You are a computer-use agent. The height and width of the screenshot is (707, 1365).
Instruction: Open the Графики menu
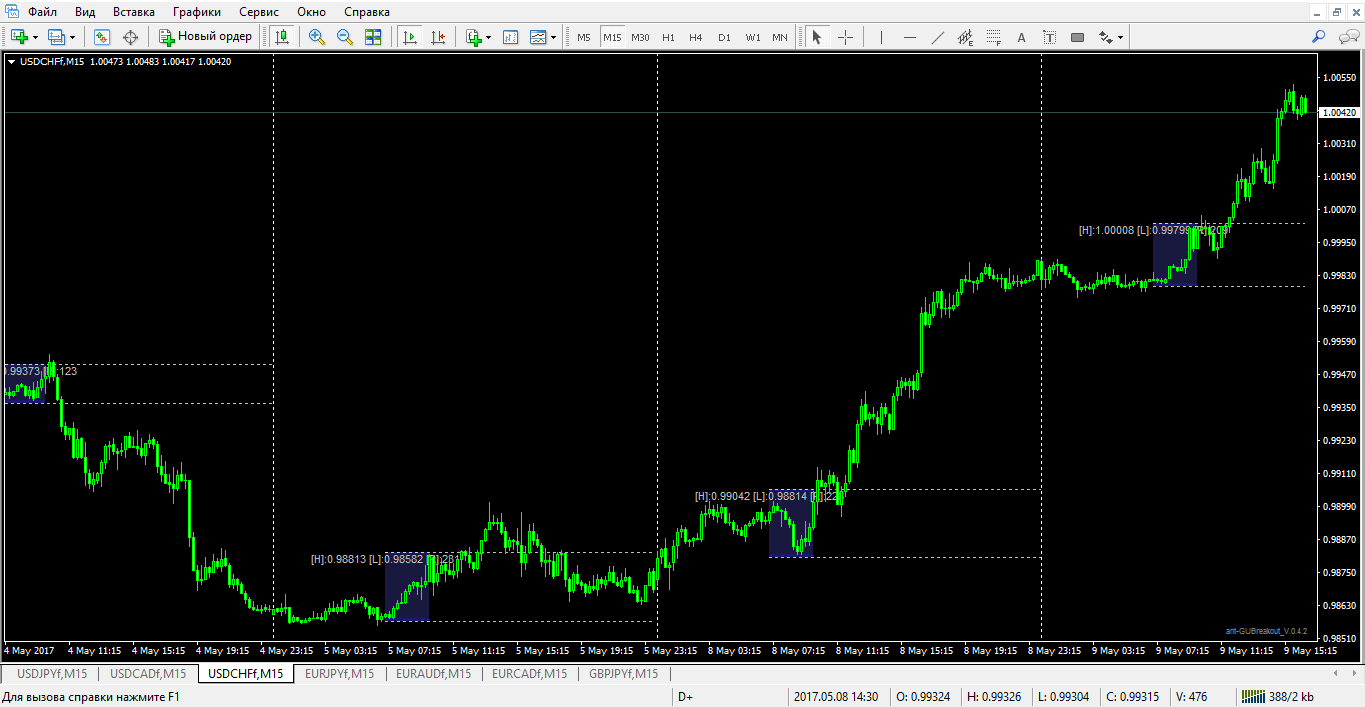point(197,12)
